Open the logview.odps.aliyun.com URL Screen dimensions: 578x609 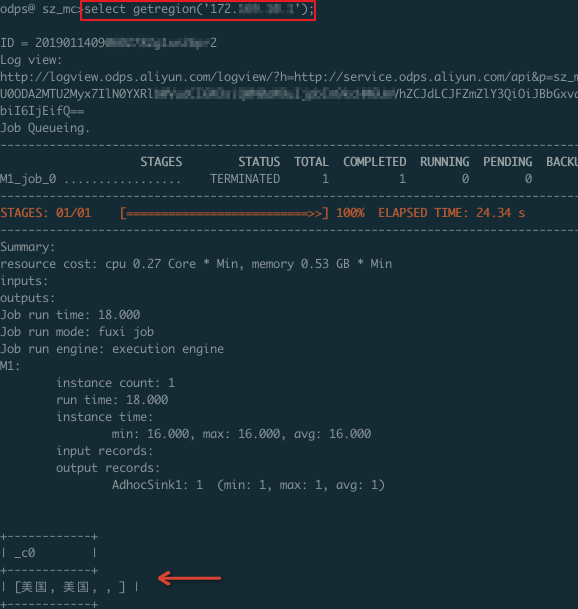[289, 77]
